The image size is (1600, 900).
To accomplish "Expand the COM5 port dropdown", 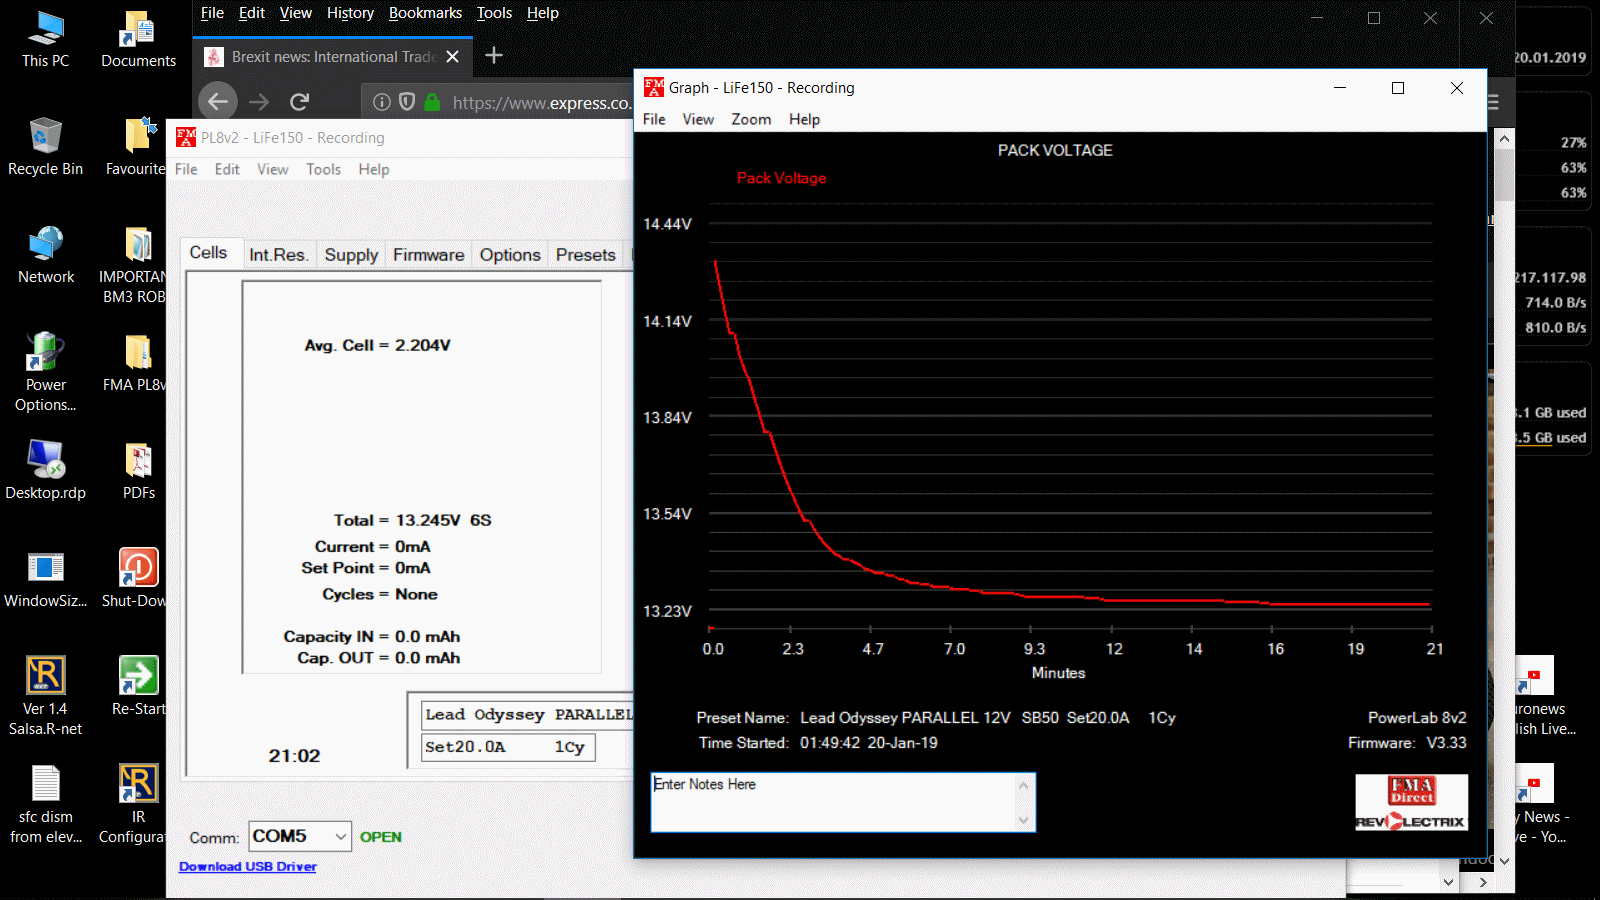I will pos(340,836).
